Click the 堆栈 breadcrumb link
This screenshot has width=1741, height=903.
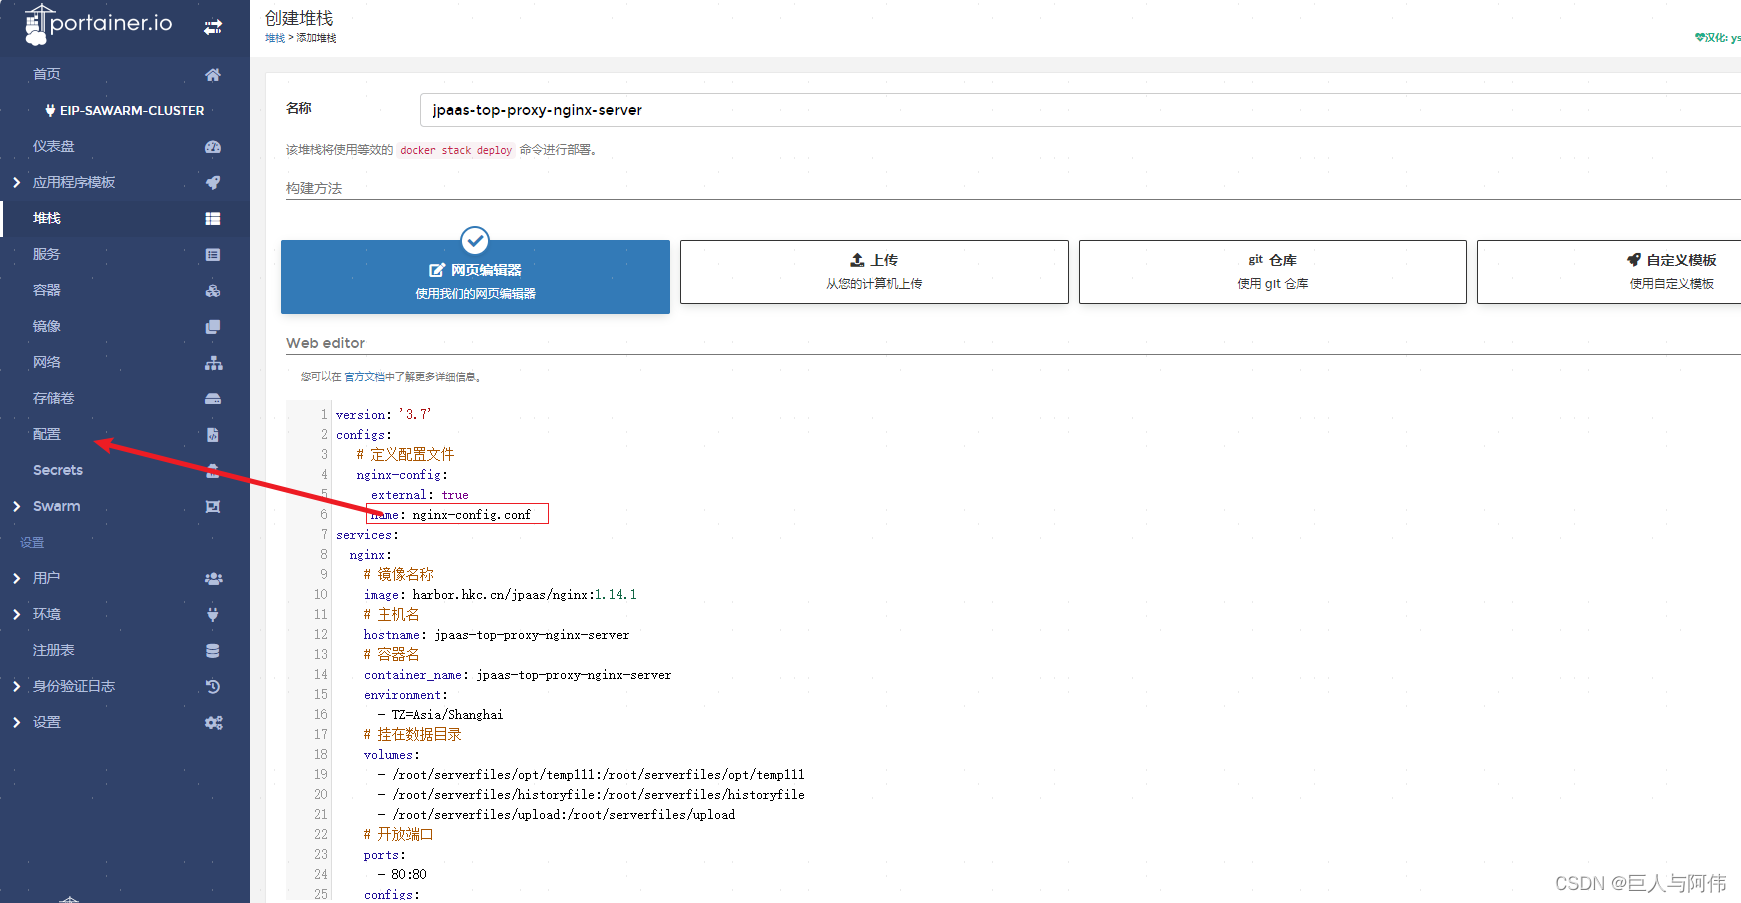pyautogui.click(x=275, y=38)
